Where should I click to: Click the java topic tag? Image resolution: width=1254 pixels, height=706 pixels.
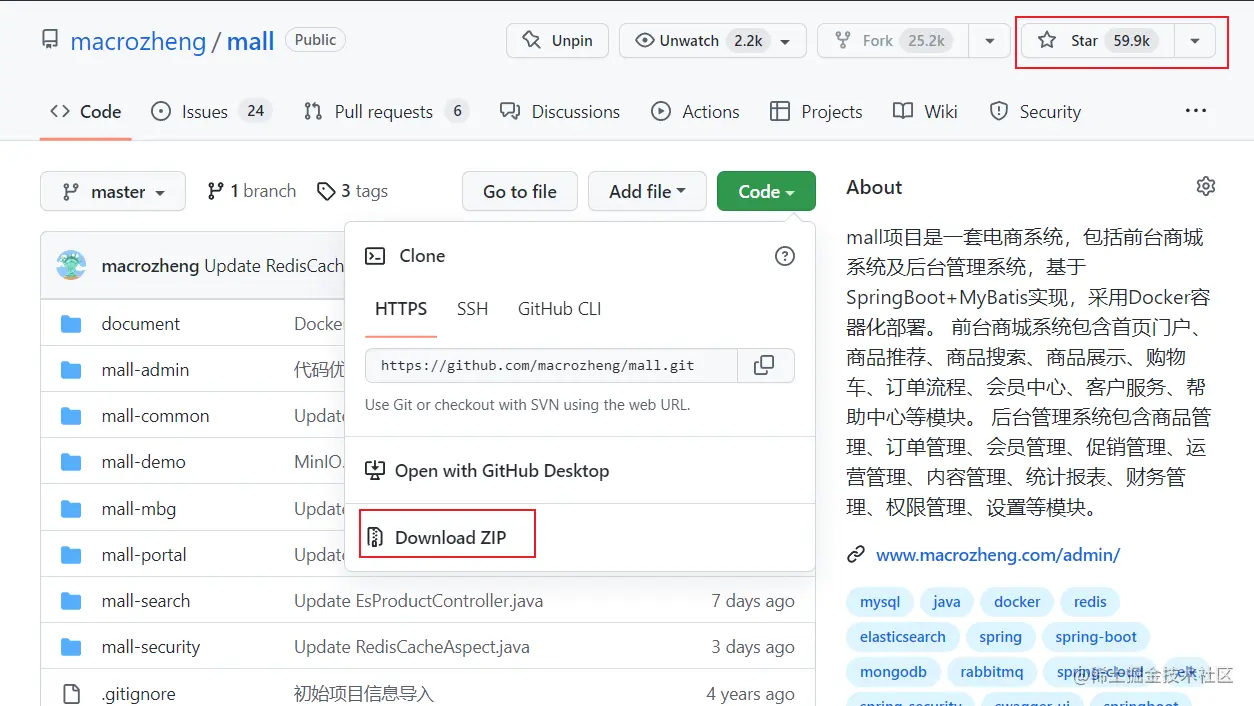tap(946, 602)
